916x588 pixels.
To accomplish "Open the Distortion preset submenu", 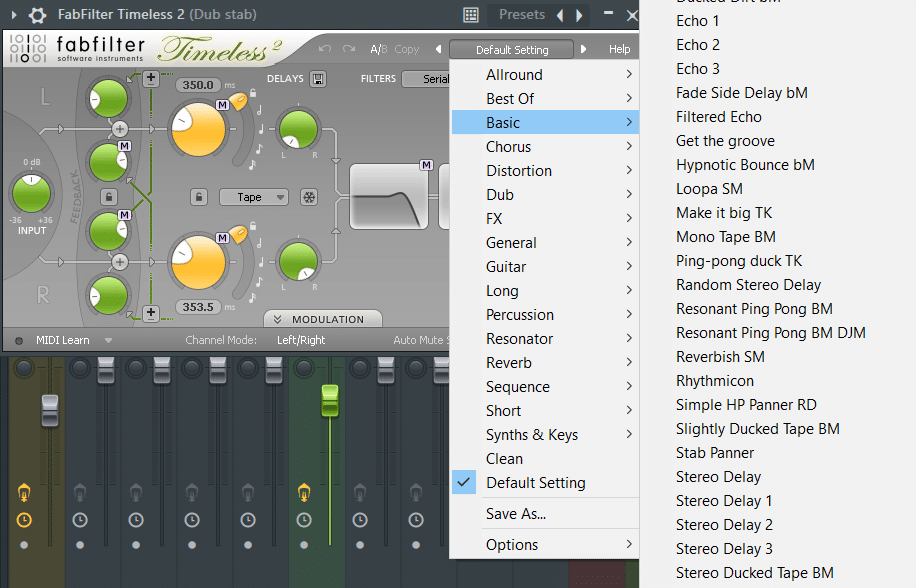I will tap(544, 171).
